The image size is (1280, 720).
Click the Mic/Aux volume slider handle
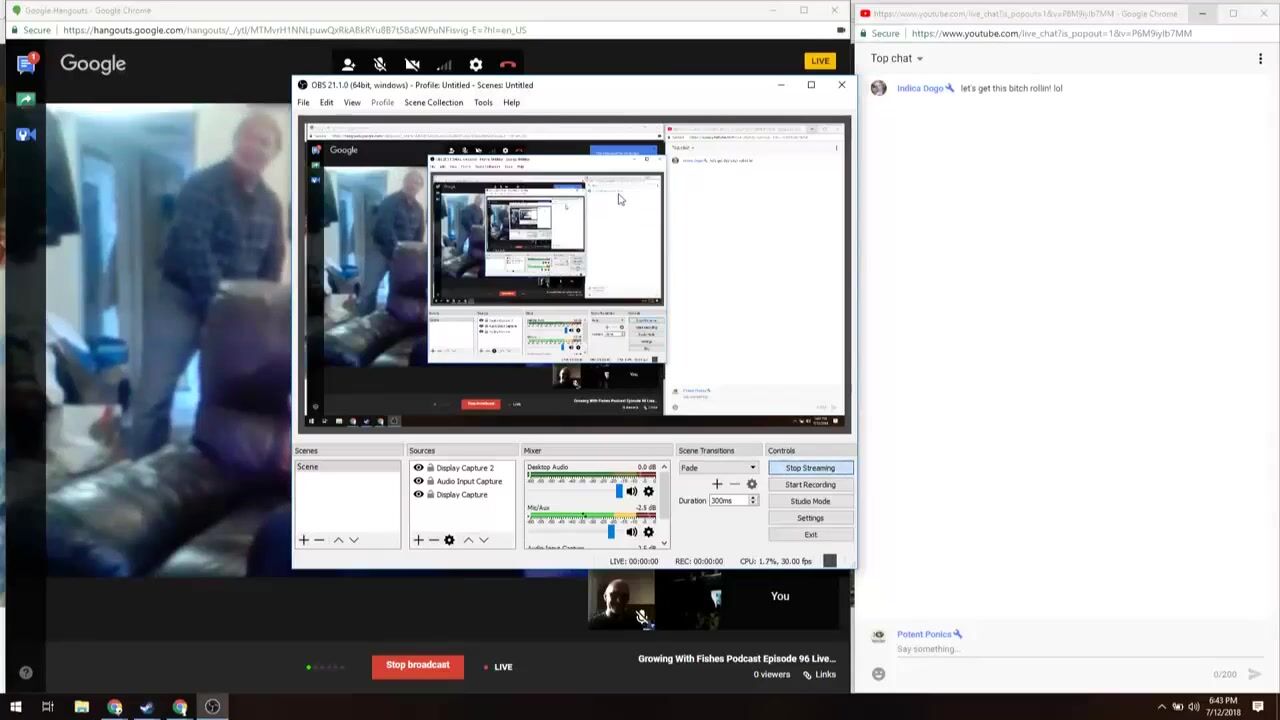611,532
